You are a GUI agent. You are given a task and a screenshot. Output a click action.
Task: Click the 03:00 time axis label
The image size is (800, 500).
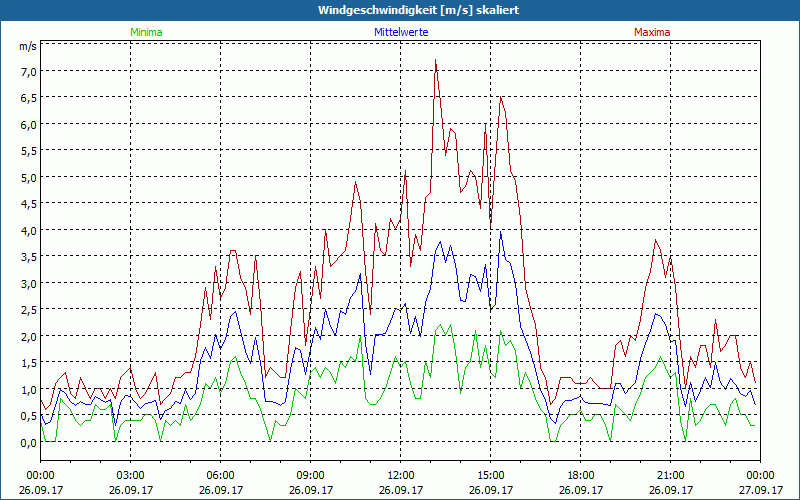pos(131,476)
